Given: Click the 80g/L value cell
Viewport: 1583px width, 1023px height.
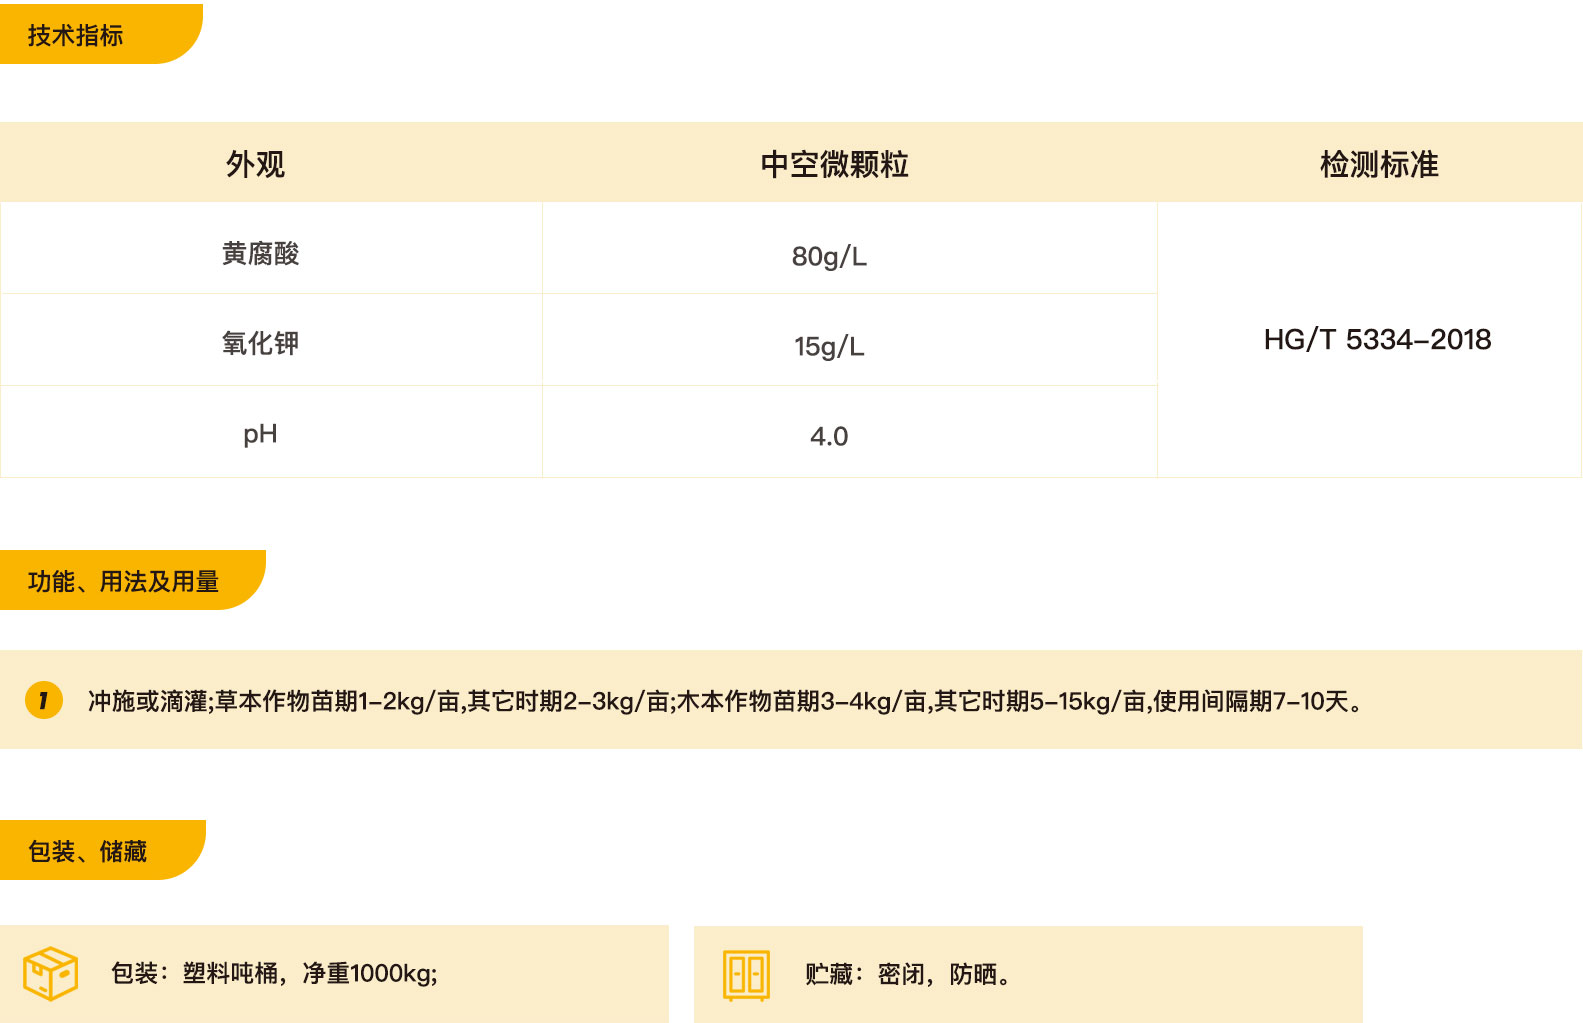Looking at the screenshot, I should coord(829,257).
